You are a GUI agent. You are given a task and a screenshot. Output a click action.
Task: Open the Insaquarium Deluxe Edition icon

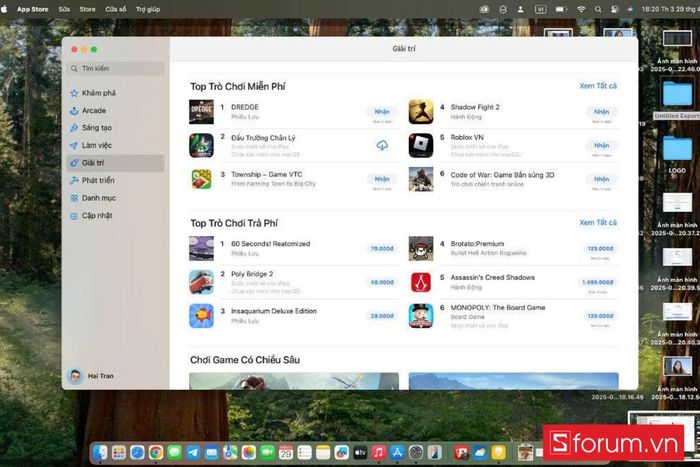(201, 316)
